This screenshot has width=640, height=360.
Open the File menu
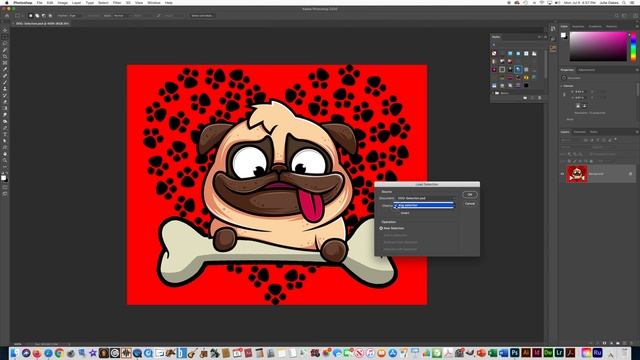pyautogui.click(x=40, y=2)
